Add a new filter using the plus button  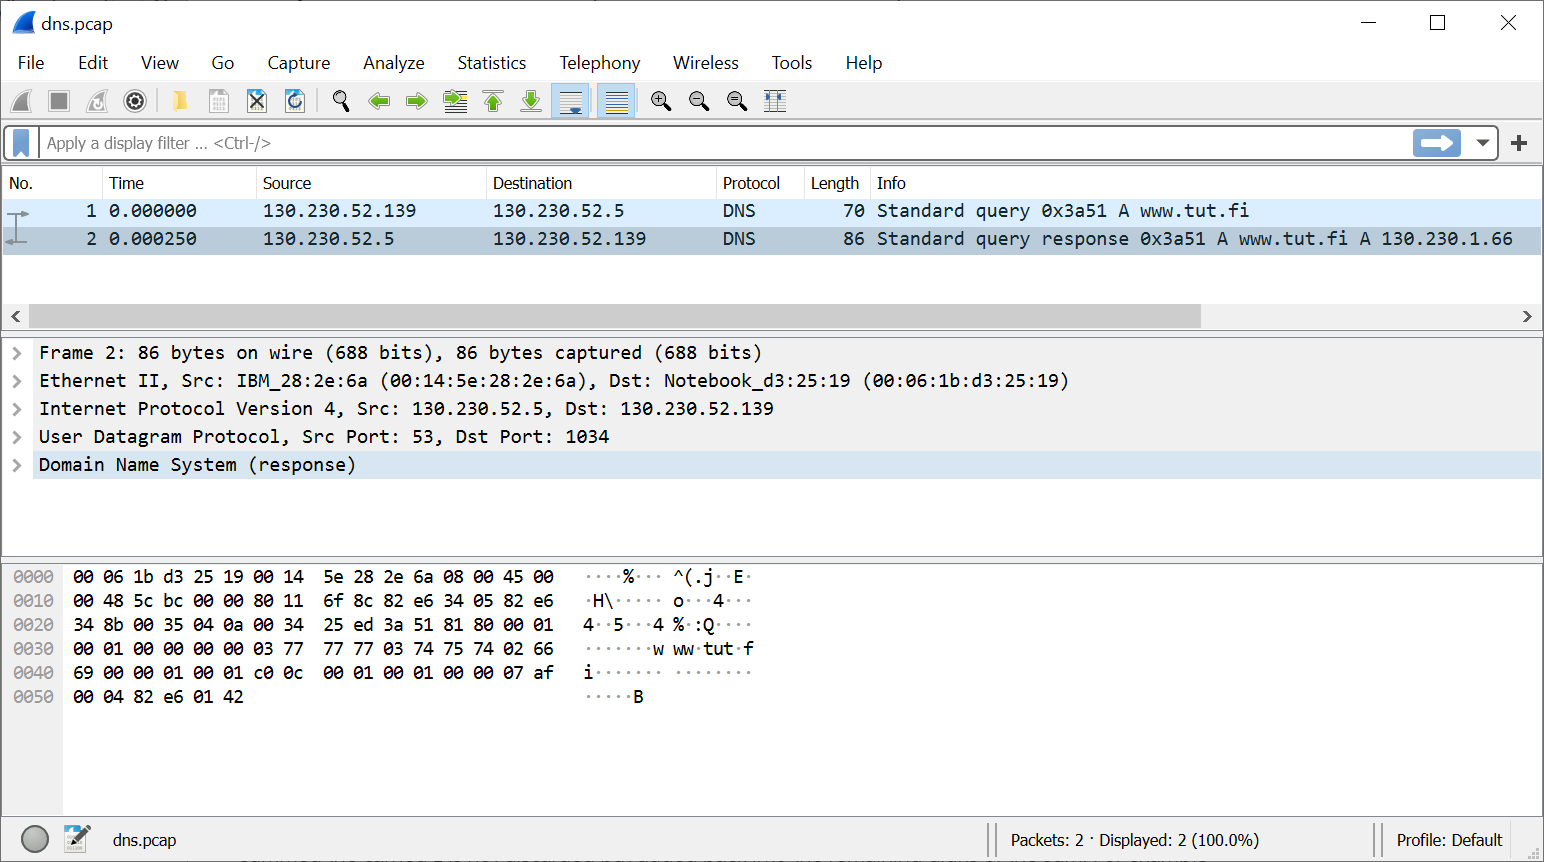click(1518, 142)
